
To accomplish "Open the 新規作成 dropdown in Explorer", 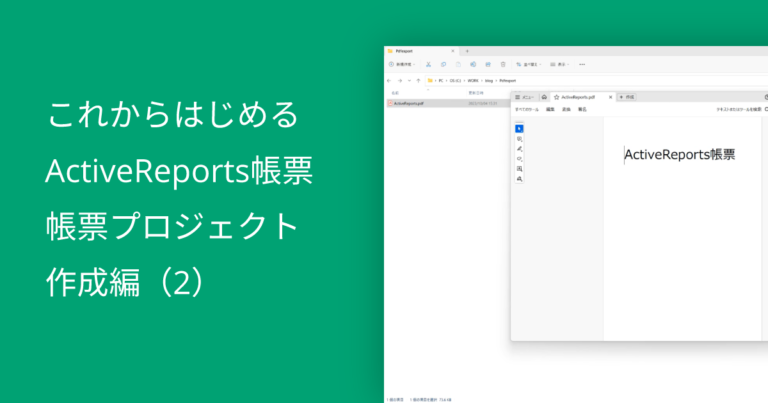I will (x=402, y=64).
